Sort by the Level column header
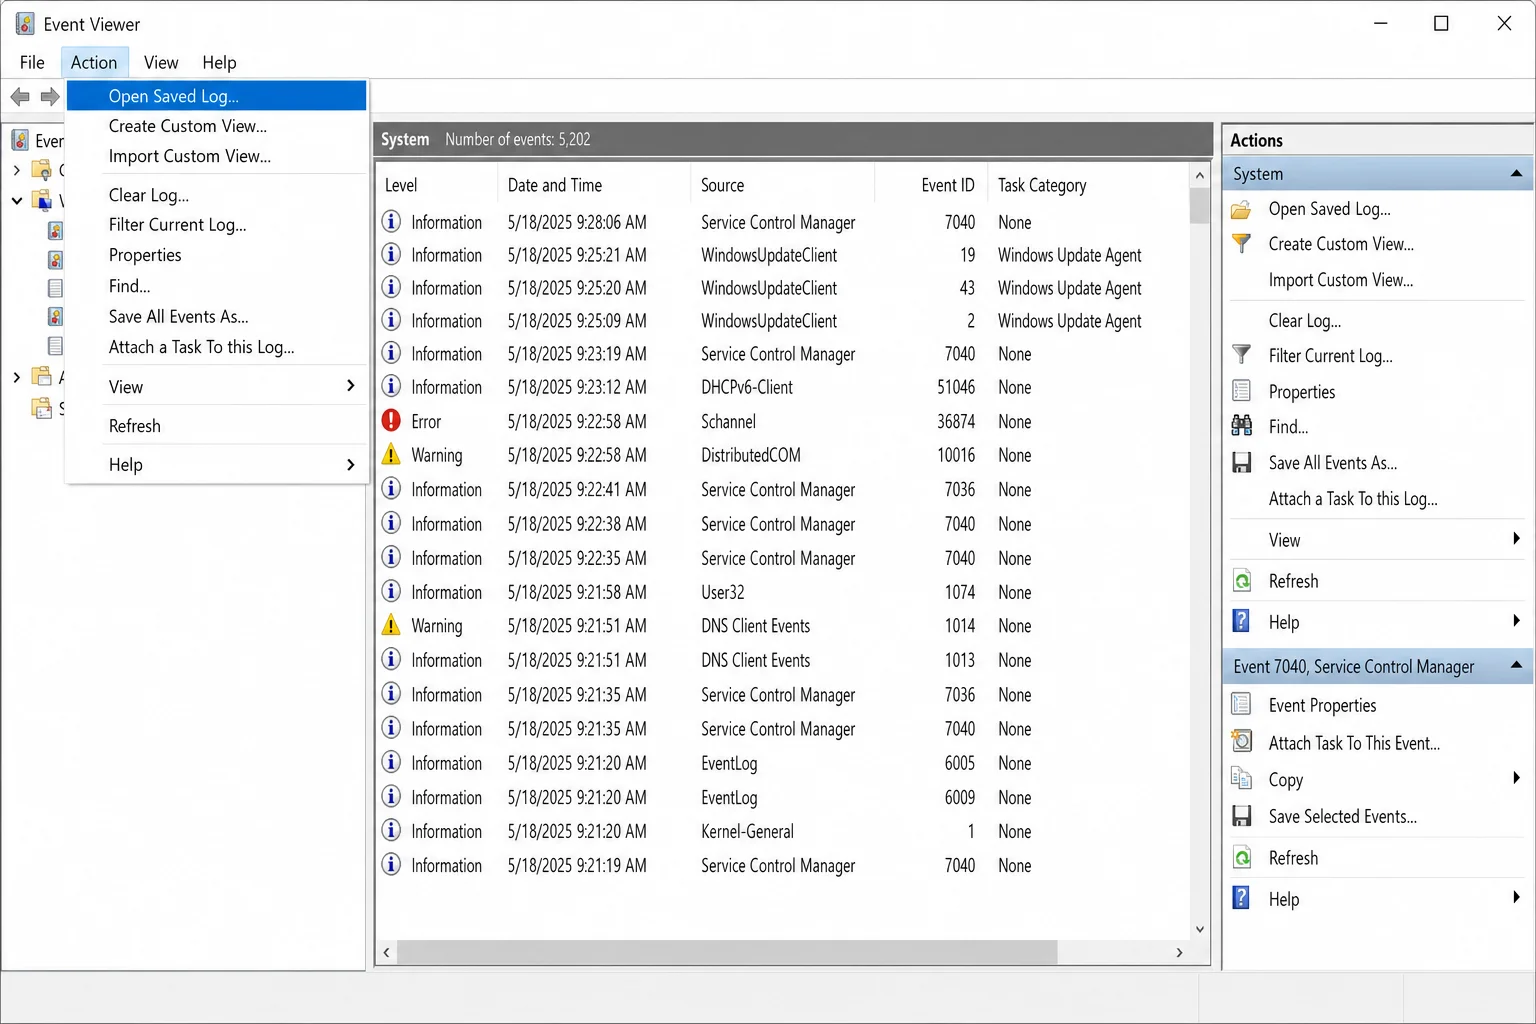 coord(436,185)
